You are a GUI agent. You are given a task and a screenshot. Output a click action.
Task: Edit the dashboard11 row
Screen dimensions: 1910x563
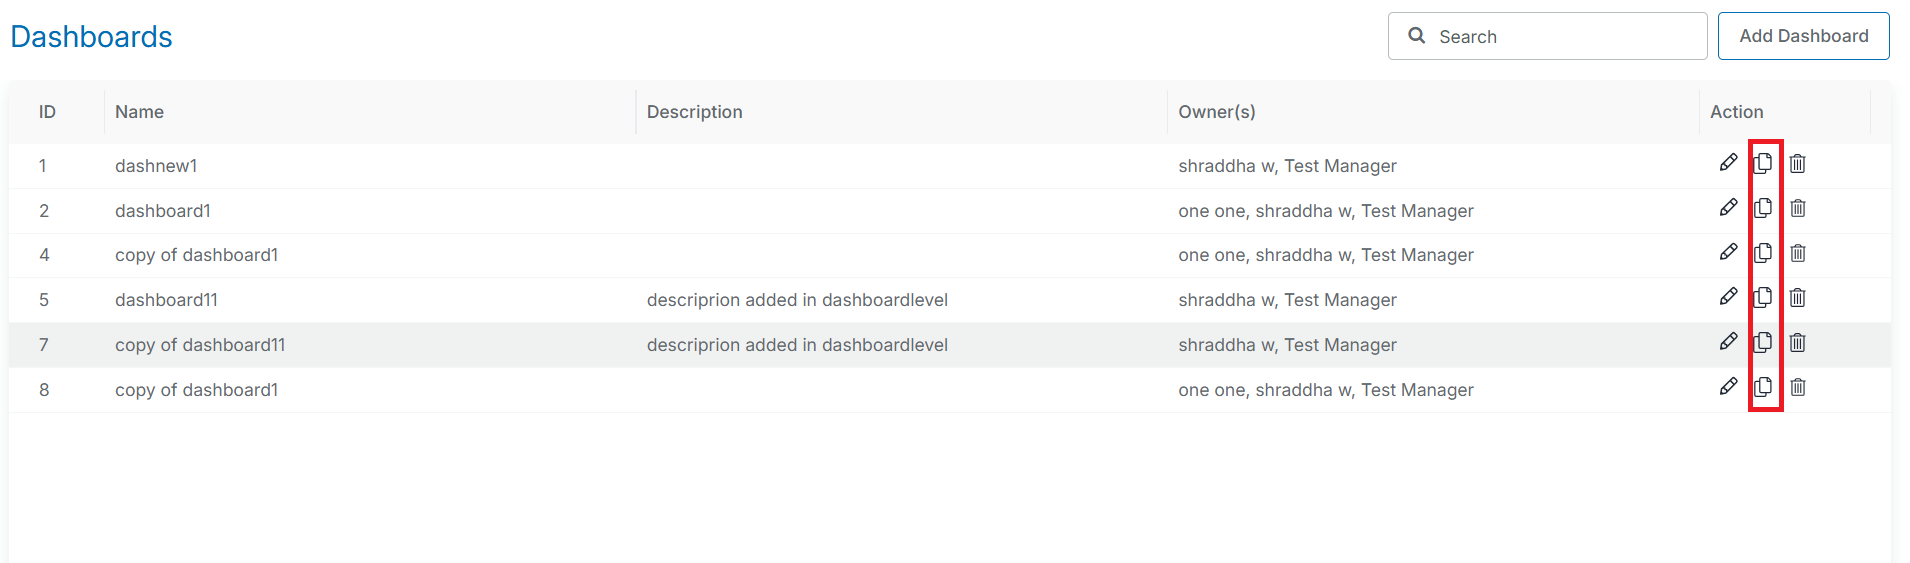click(1728, 297)
